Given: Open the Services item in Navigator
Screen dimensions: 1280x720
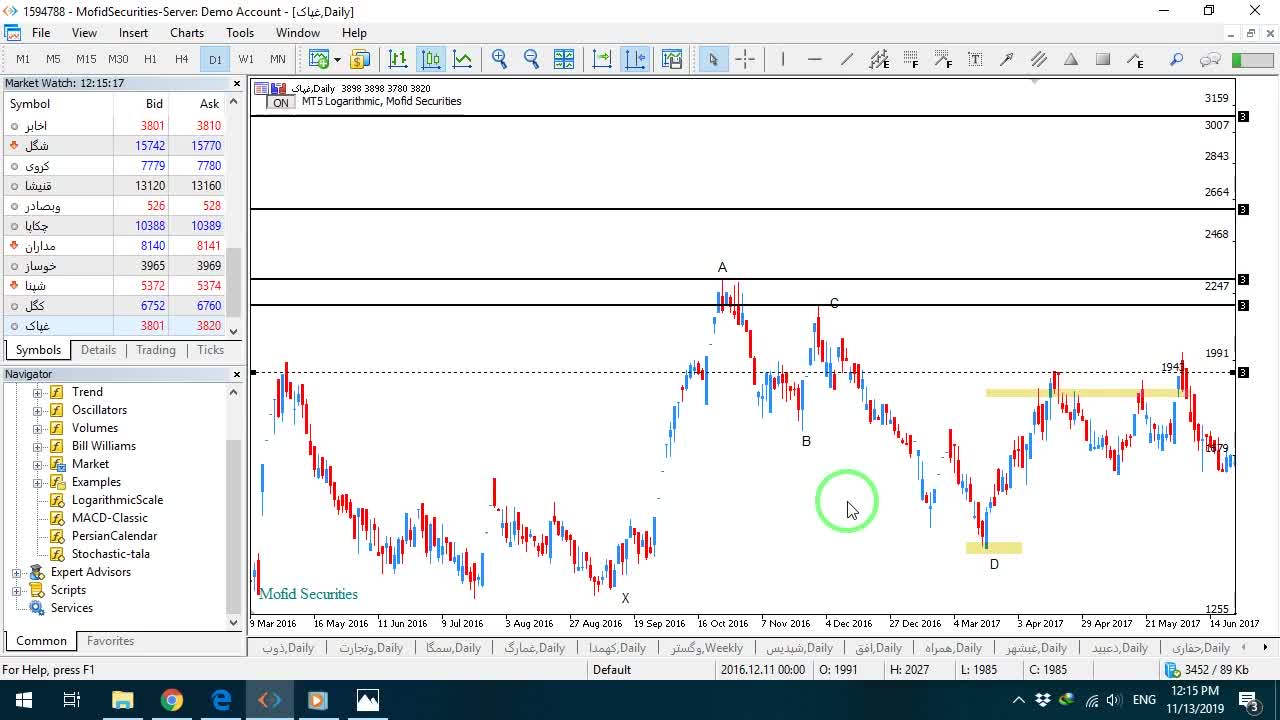Looking at the screenshot, I should coord(72,608).
